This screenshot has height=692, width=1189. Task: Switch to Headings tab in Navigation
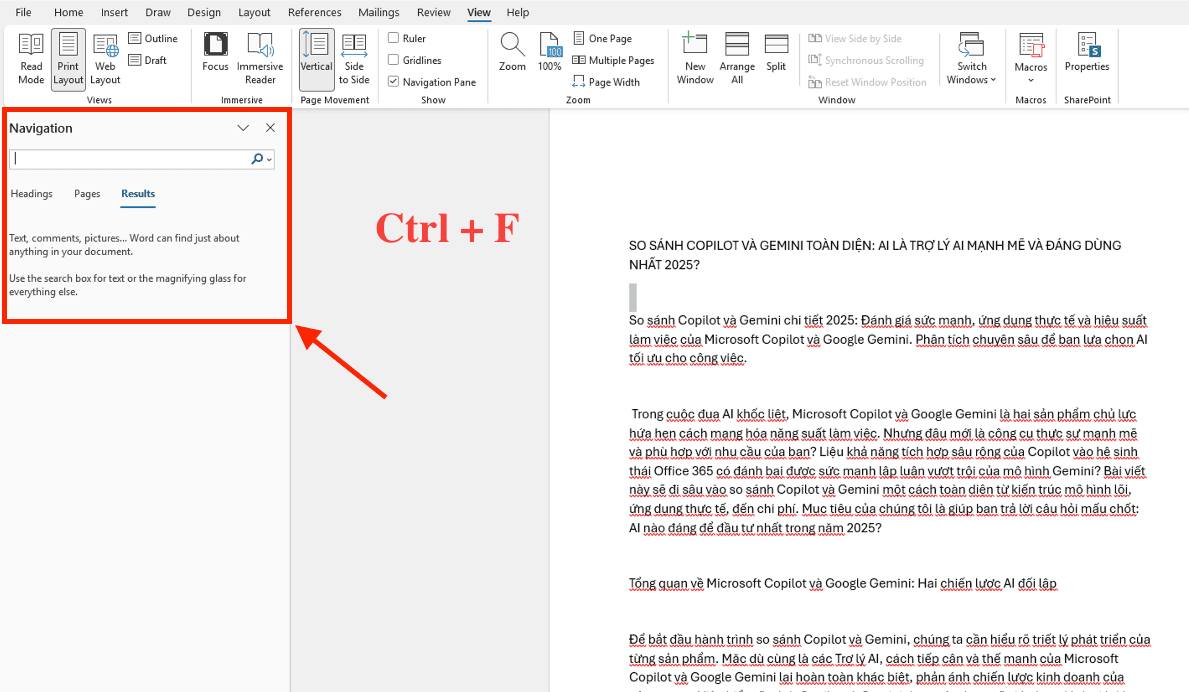[x=32, y=194]
